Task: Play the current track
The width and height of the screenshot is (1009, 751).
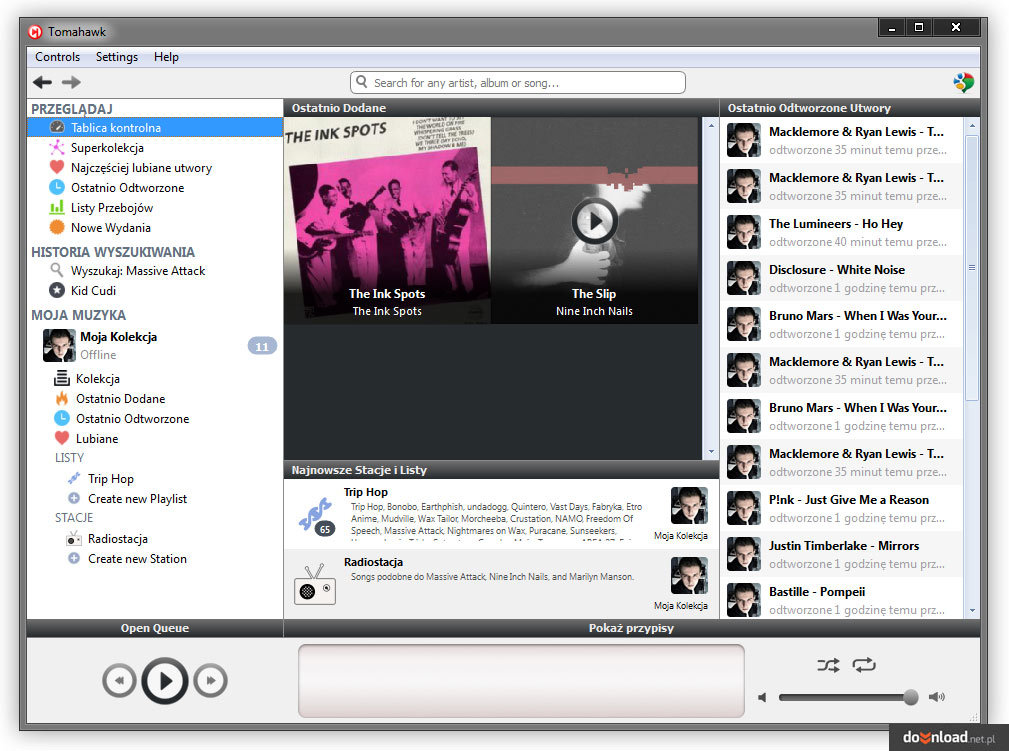Action: pyautogui.click(x=165, y=680)
